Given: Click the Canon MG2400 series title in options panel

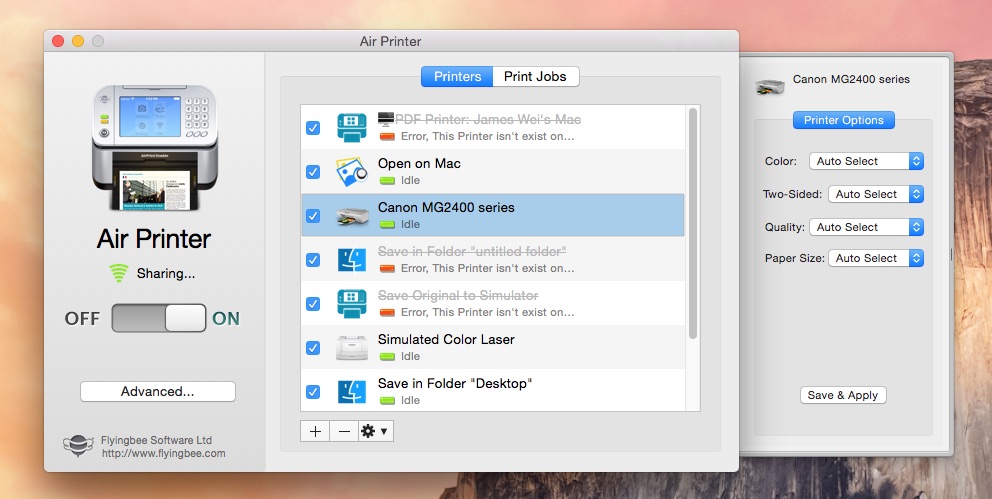Looking at the screenshot, I should click(x=851, y=79).
